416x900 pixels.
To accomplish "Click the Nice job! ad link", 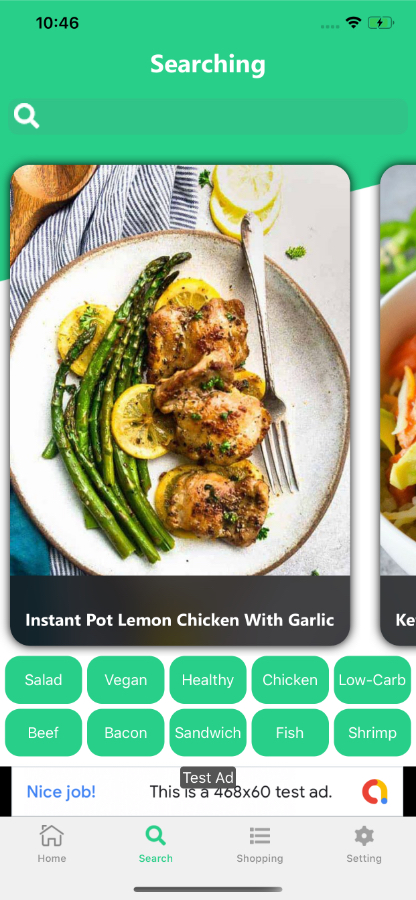I will (61, 792).
